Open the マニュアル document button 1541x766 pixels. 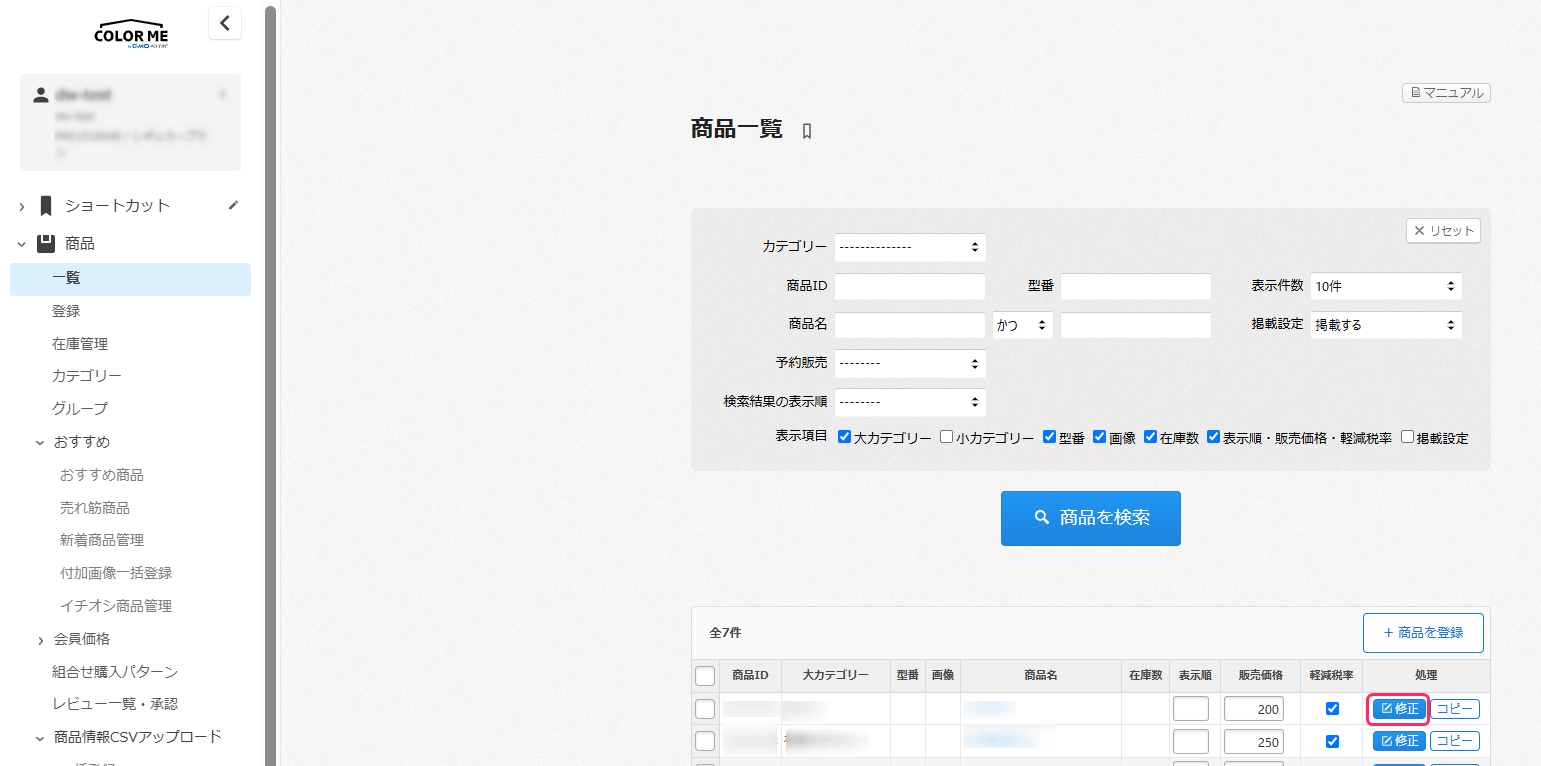click(x=1446, y=93)
